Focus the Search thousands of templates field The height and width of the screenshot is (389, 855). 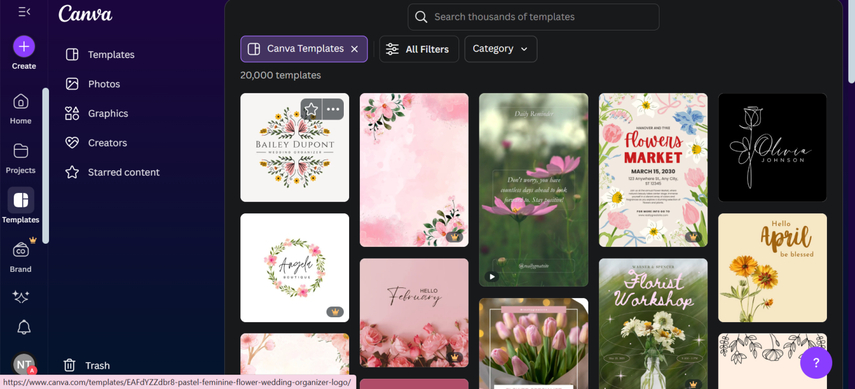(533, 17)
